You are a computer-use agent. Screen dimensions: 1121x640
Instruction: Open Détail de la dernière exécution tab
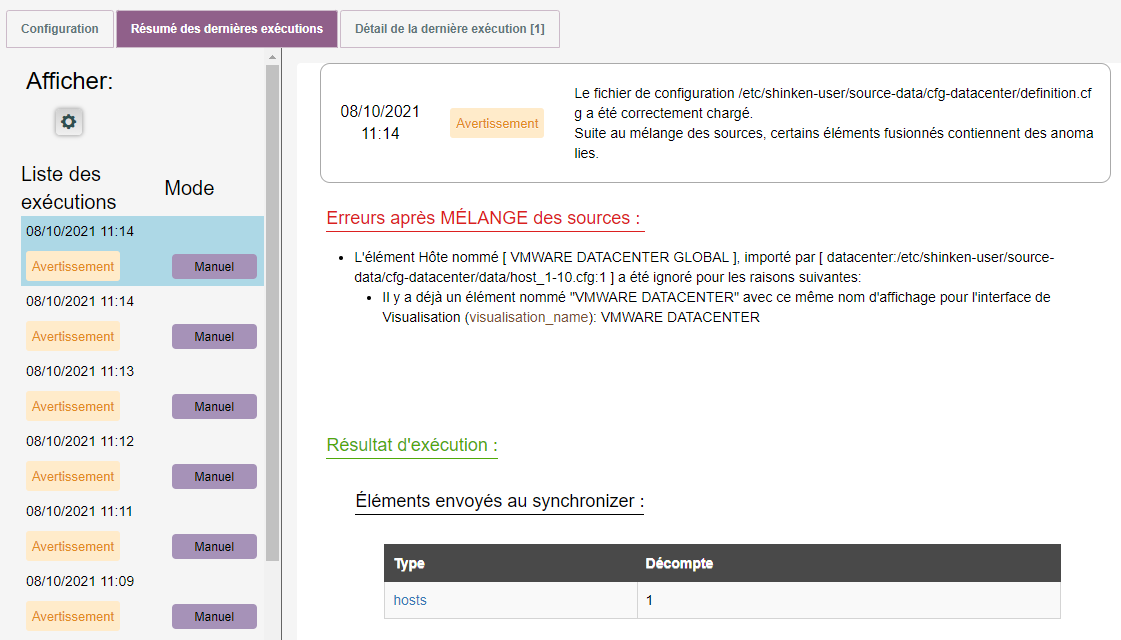pos(449,29)
